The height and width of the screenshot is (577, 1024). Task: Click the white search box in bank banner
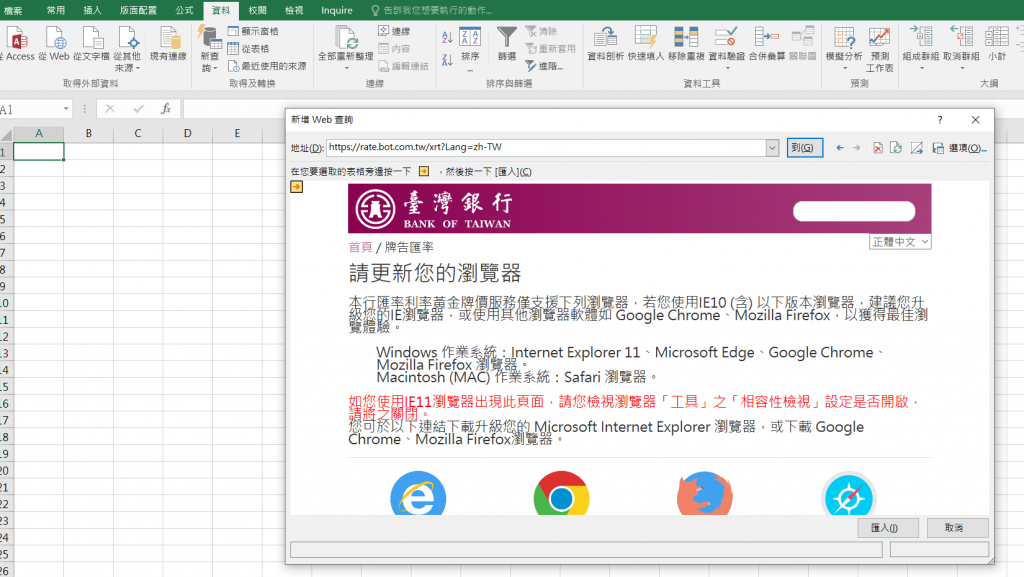(854, 211)
